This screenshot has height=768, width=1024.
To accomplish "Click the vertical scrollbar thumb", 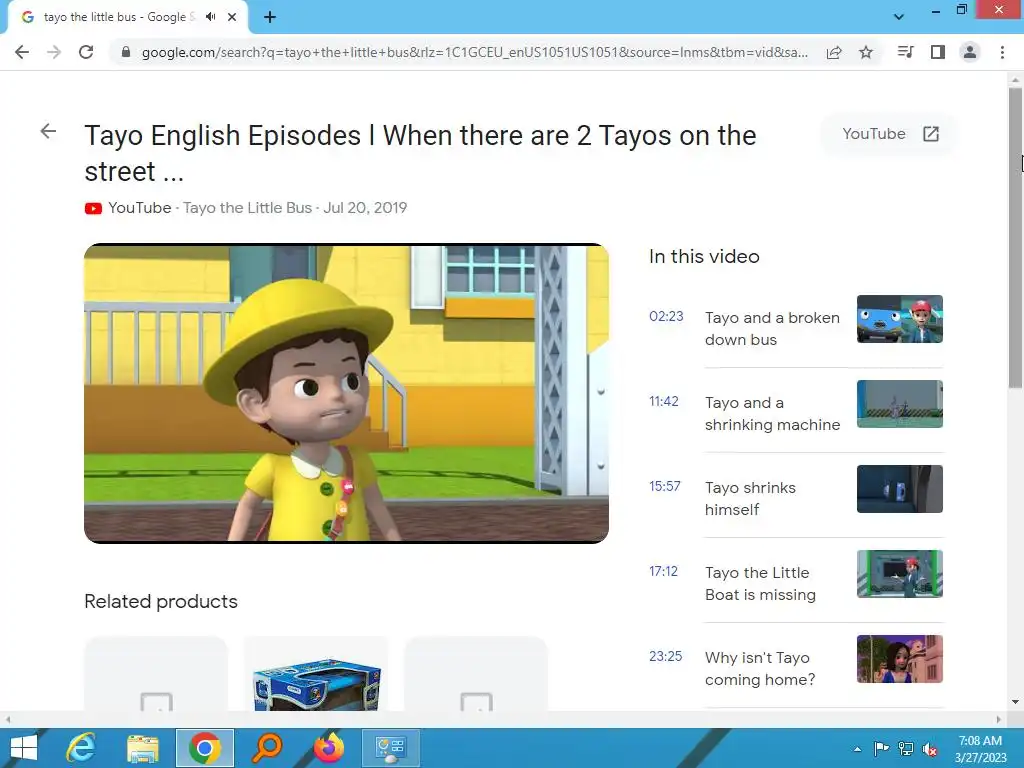I will pos(1015,238).
